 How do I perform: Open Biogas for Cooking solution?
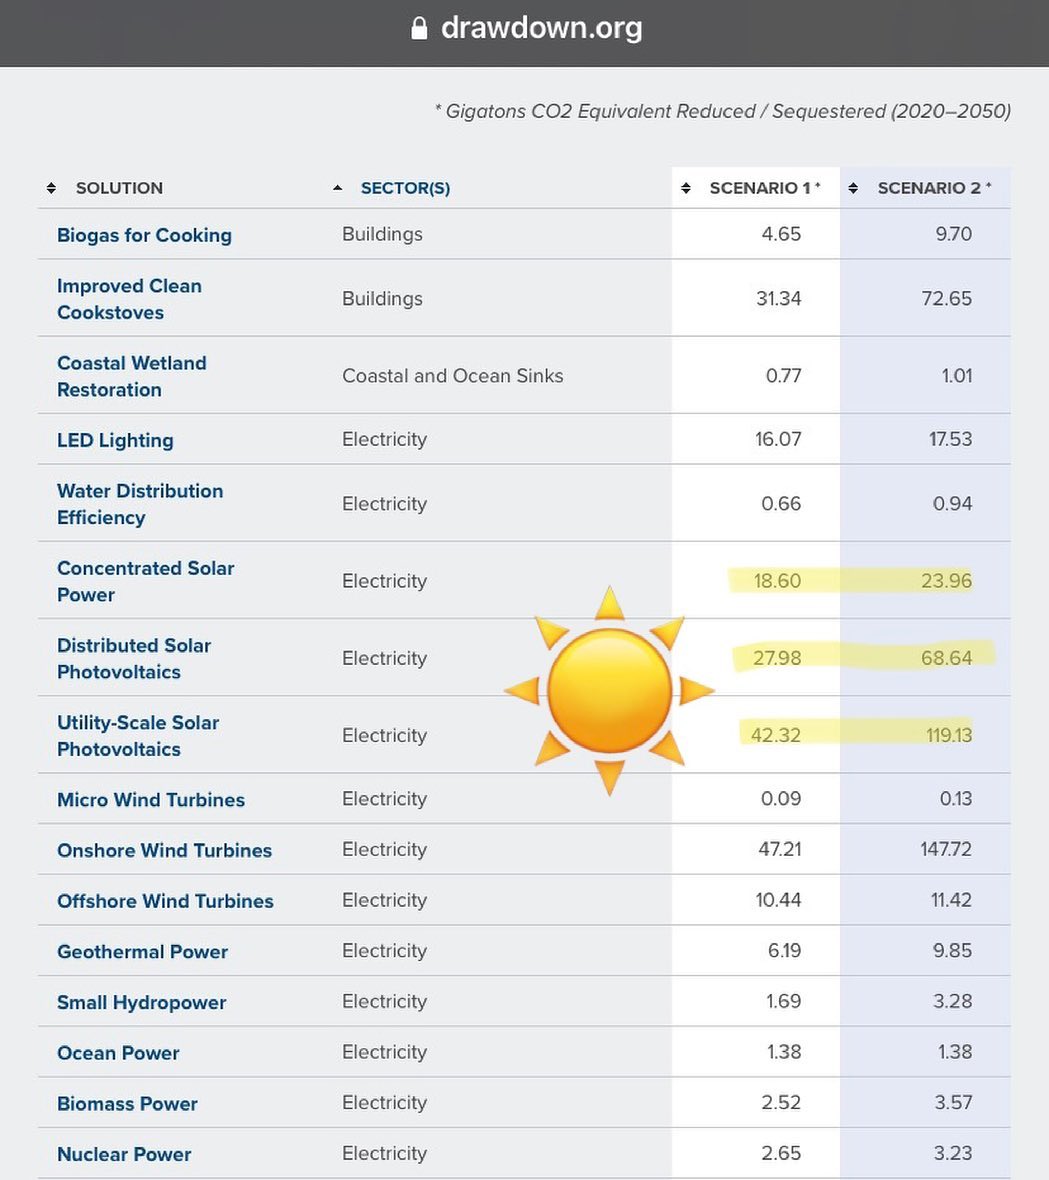144,236
